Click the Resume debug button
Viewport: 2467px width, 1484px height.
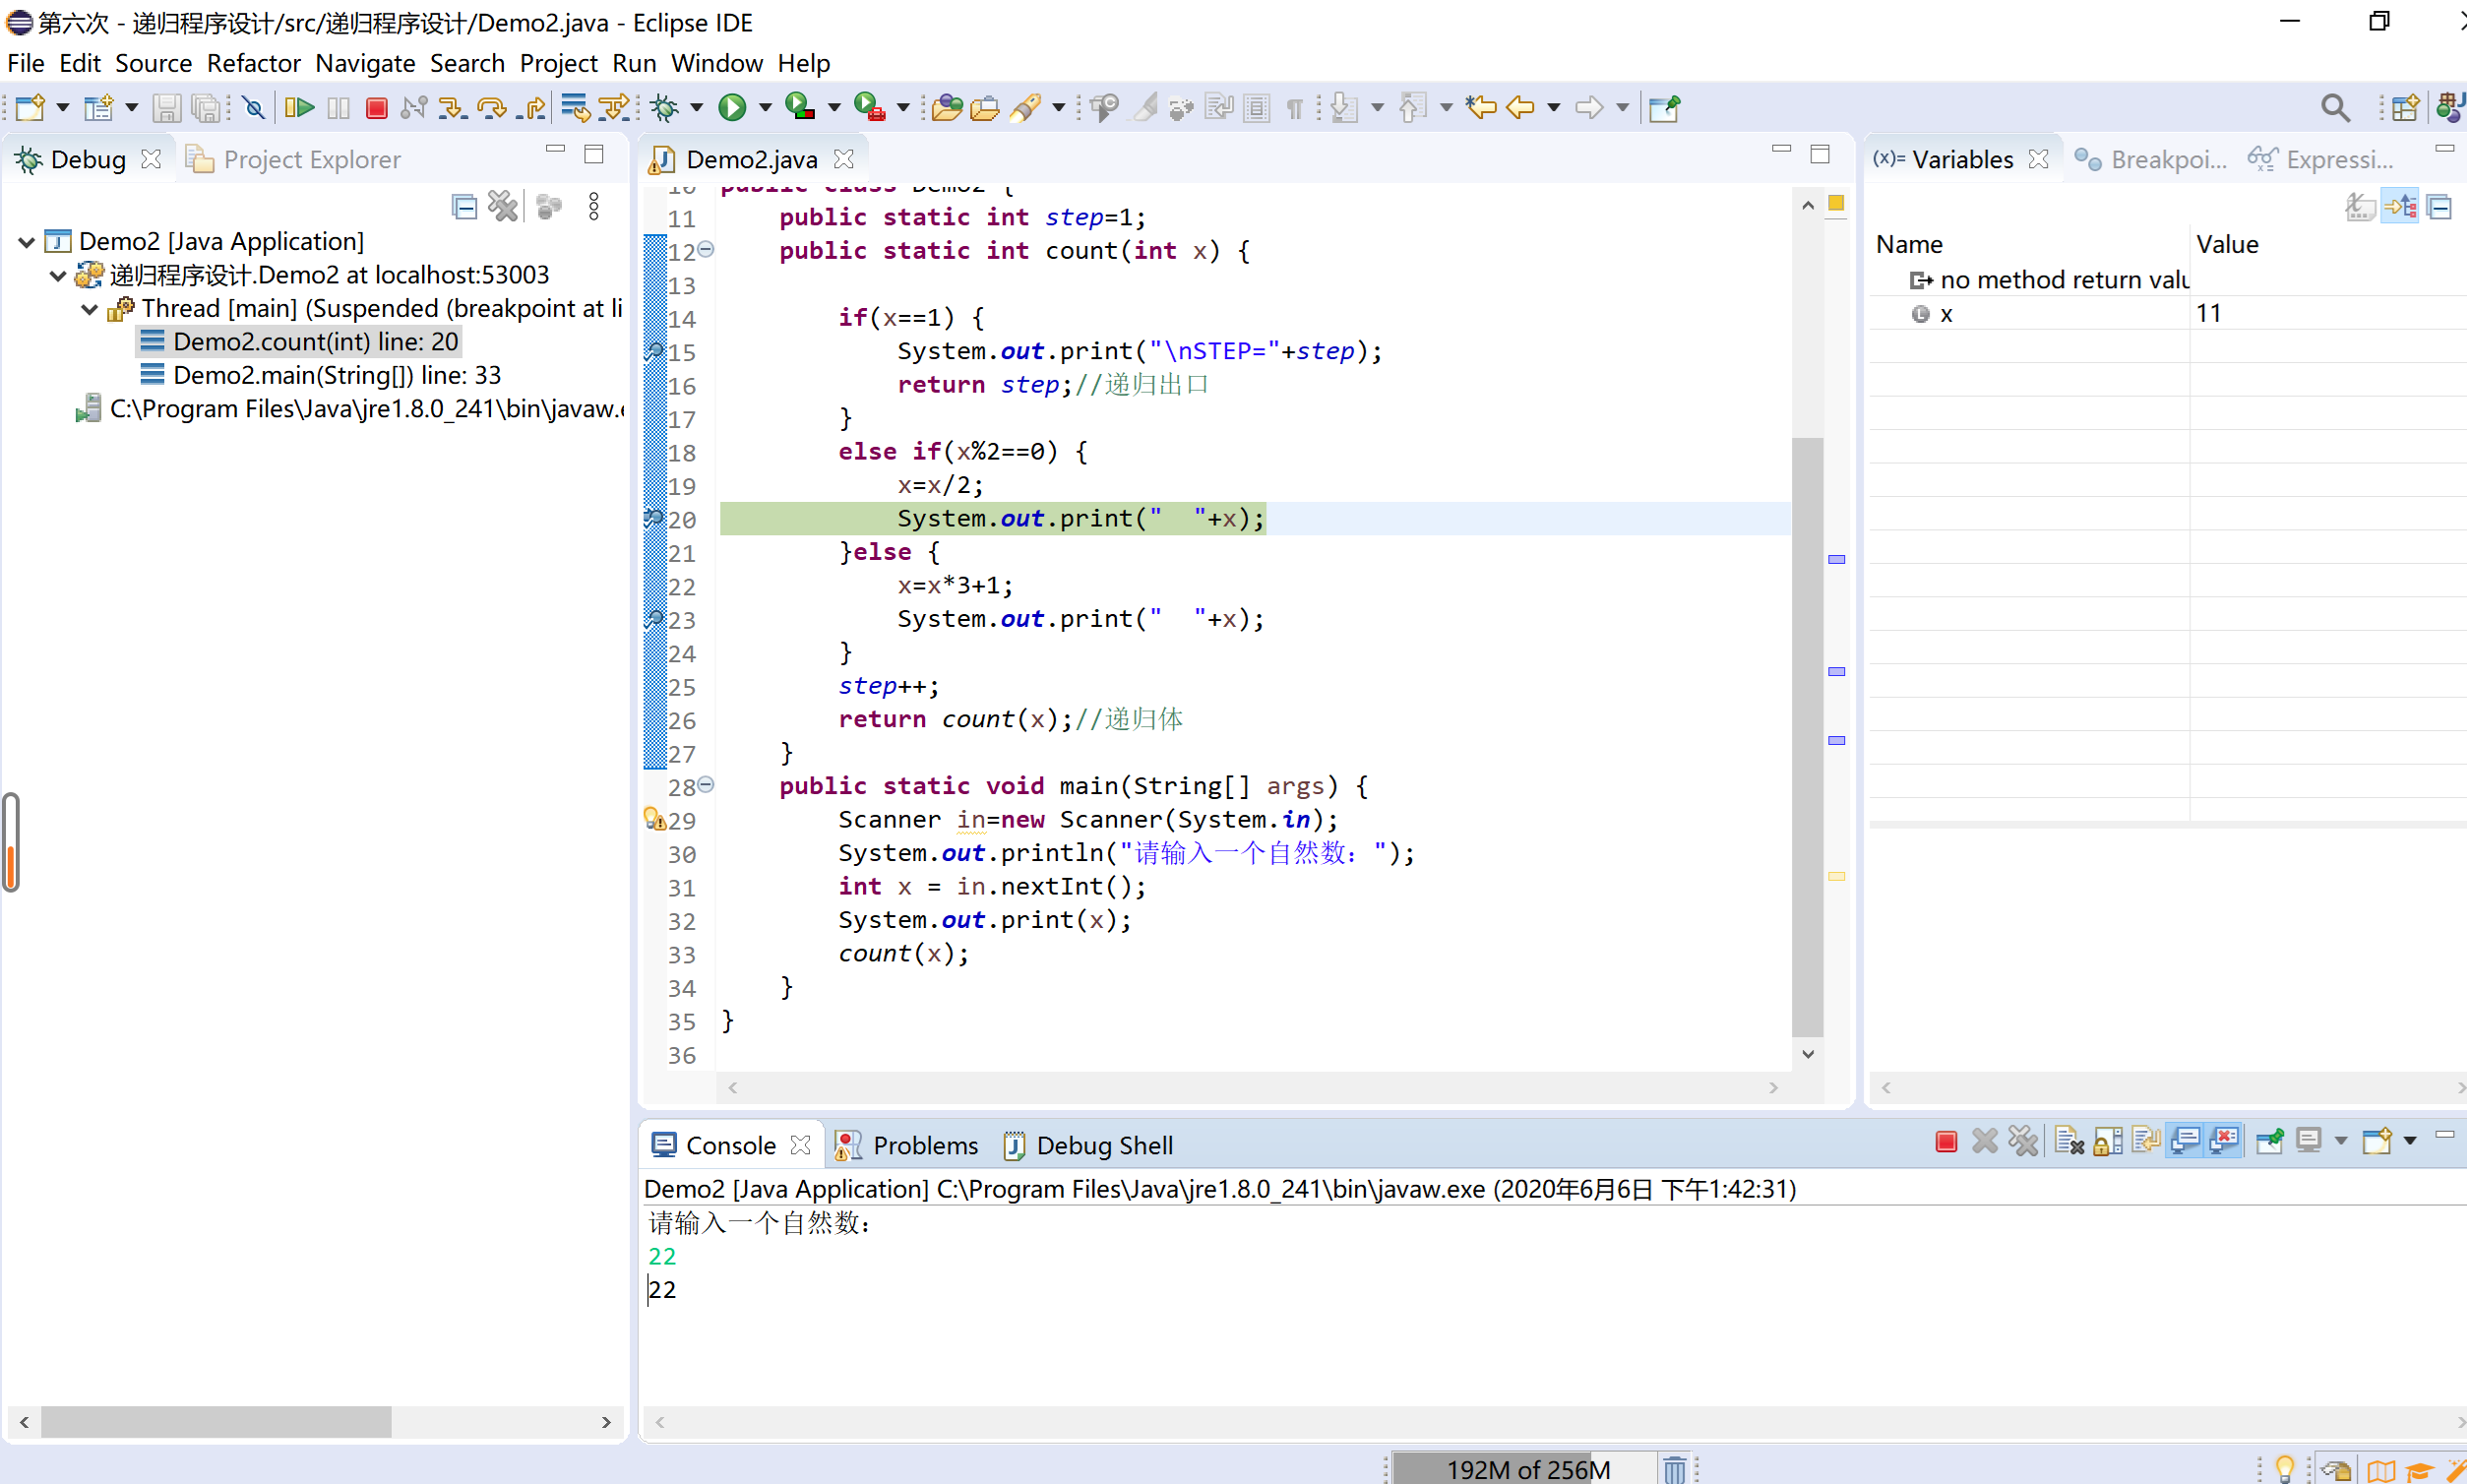pyautogui.click(x=298, y=107)
